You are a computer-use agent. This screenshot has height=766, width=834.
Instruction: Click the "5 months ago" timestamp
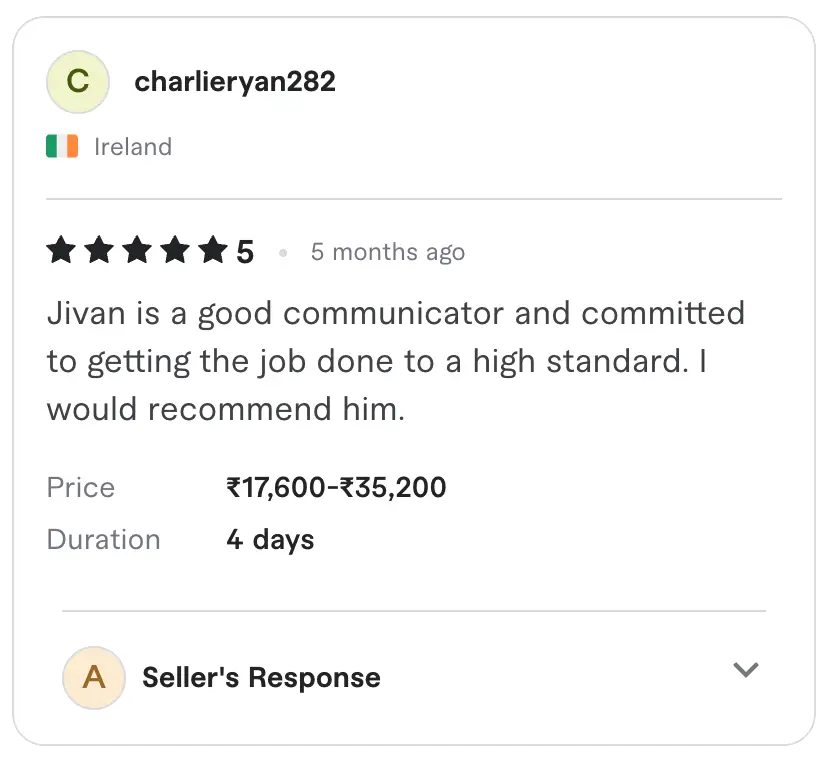tap(388, 252)
